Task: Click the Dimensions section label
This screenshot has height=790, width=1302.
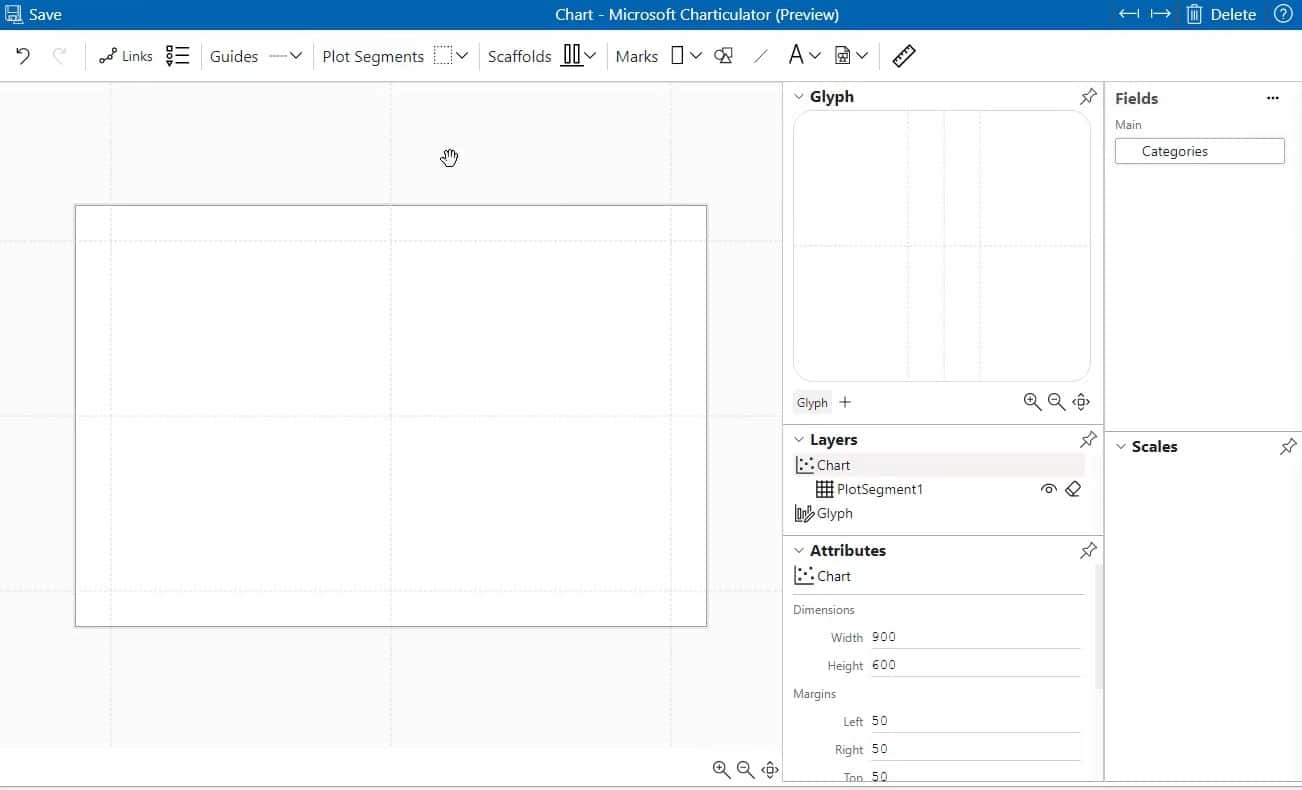Action: [x=824, y=610]
